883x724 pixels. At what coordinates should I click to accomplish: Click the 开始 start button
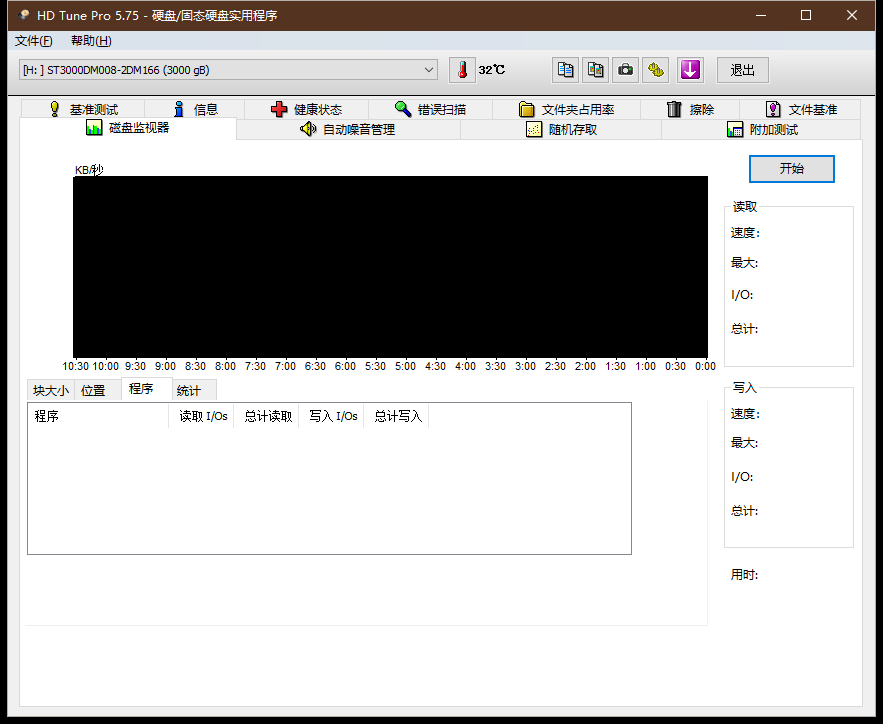point(792,169)
